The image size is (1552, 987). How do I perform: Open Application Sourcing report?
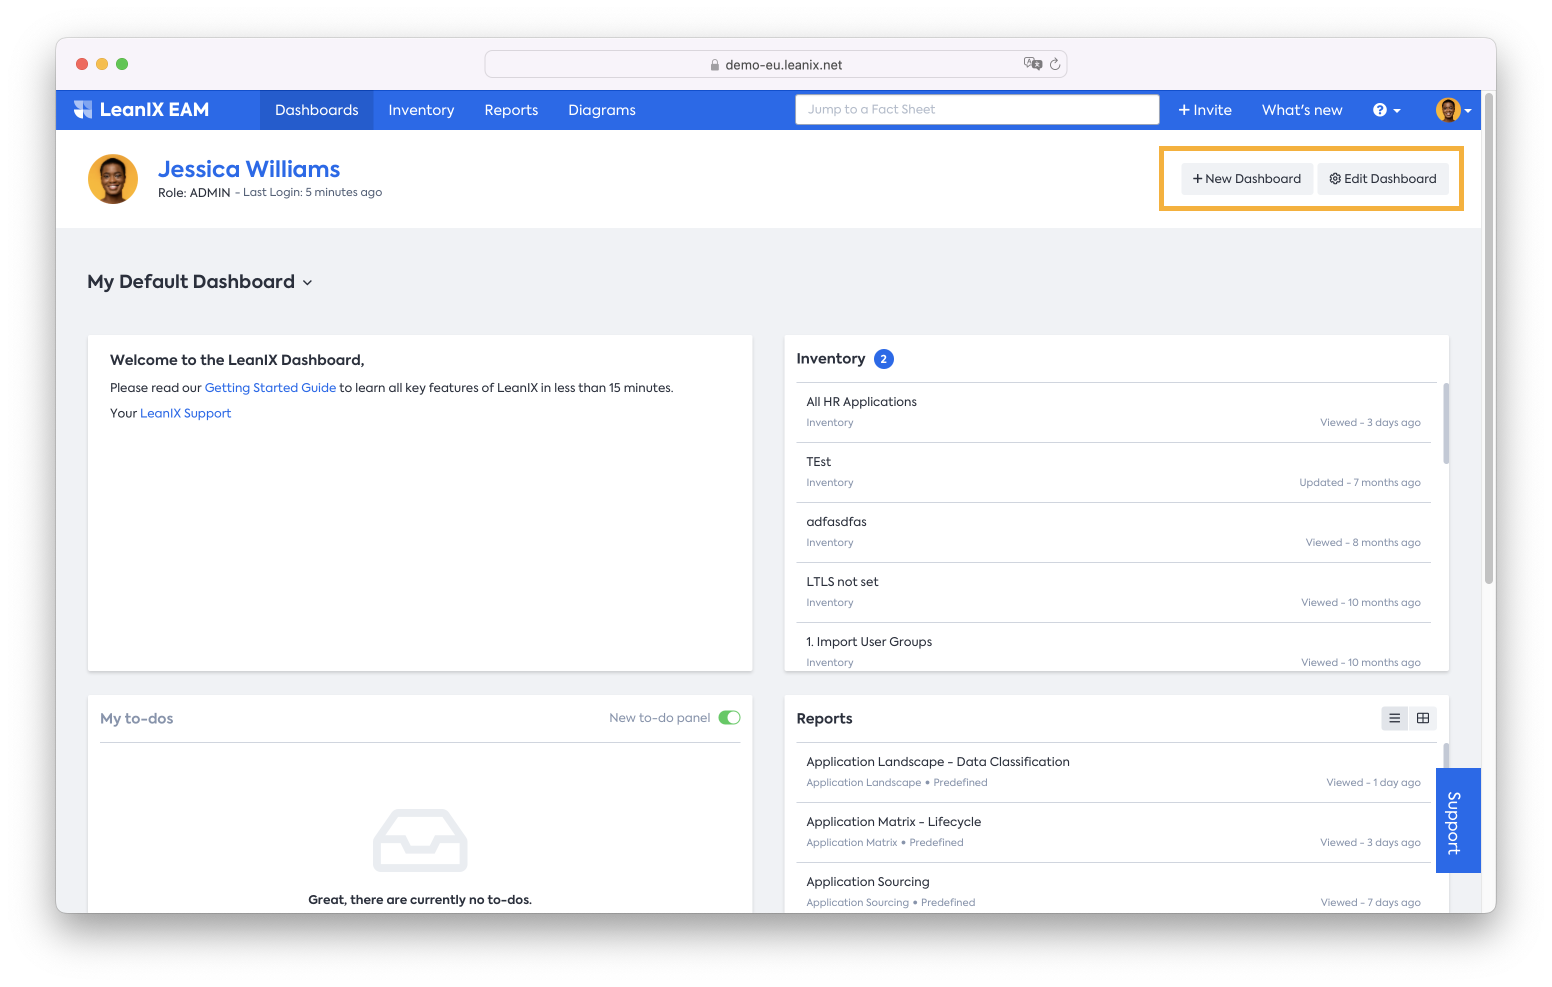click(1114, 888)
